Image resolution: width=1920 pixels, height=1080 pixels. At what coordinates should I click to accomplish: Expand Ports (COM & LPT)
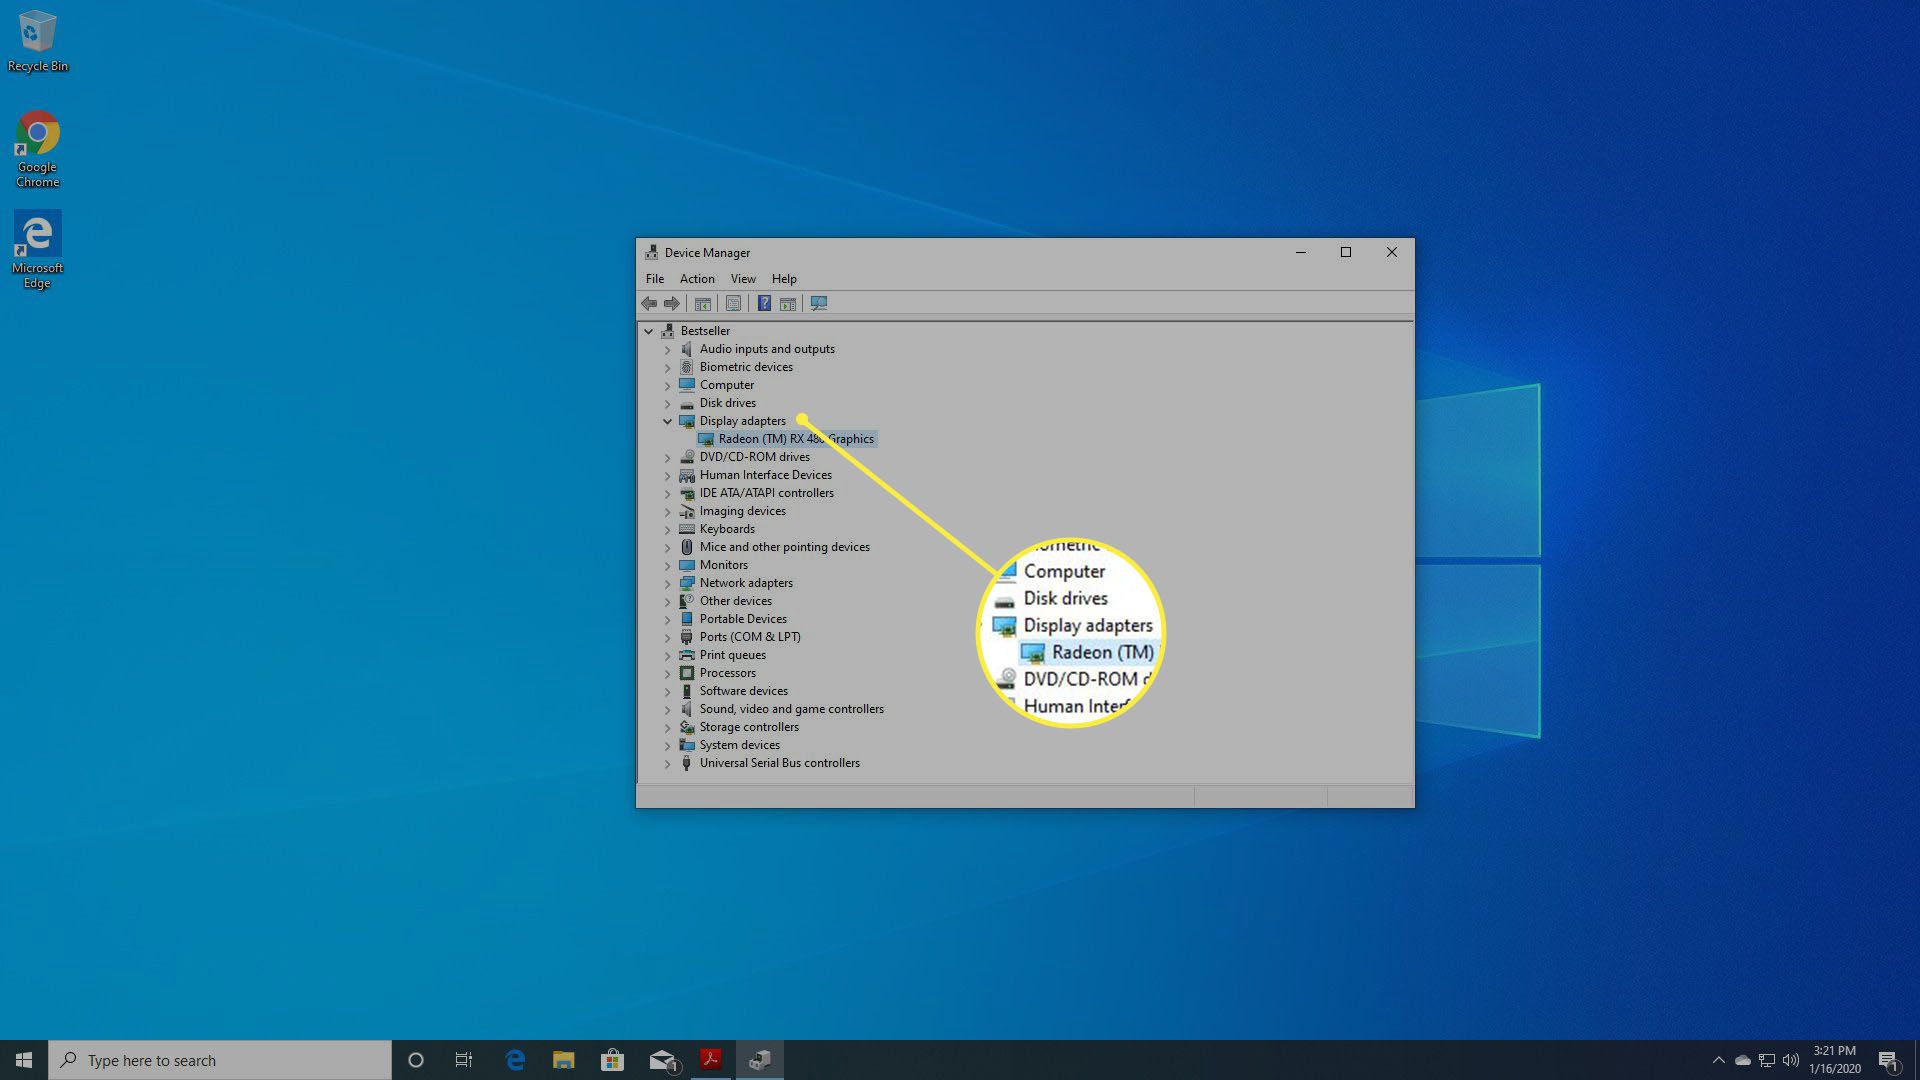point(668,637)
